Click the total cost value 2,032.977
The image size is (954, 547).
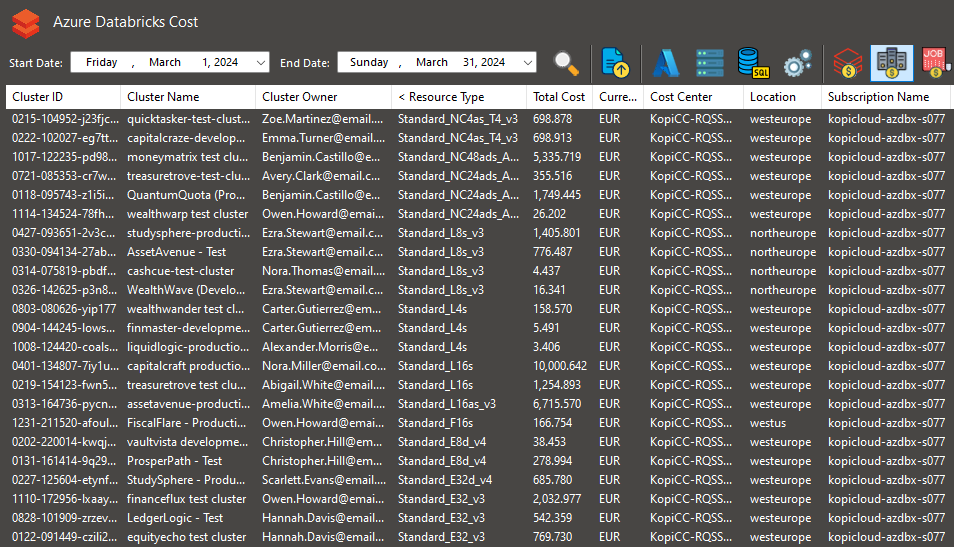pyautogui.click(x=557, y=499)
